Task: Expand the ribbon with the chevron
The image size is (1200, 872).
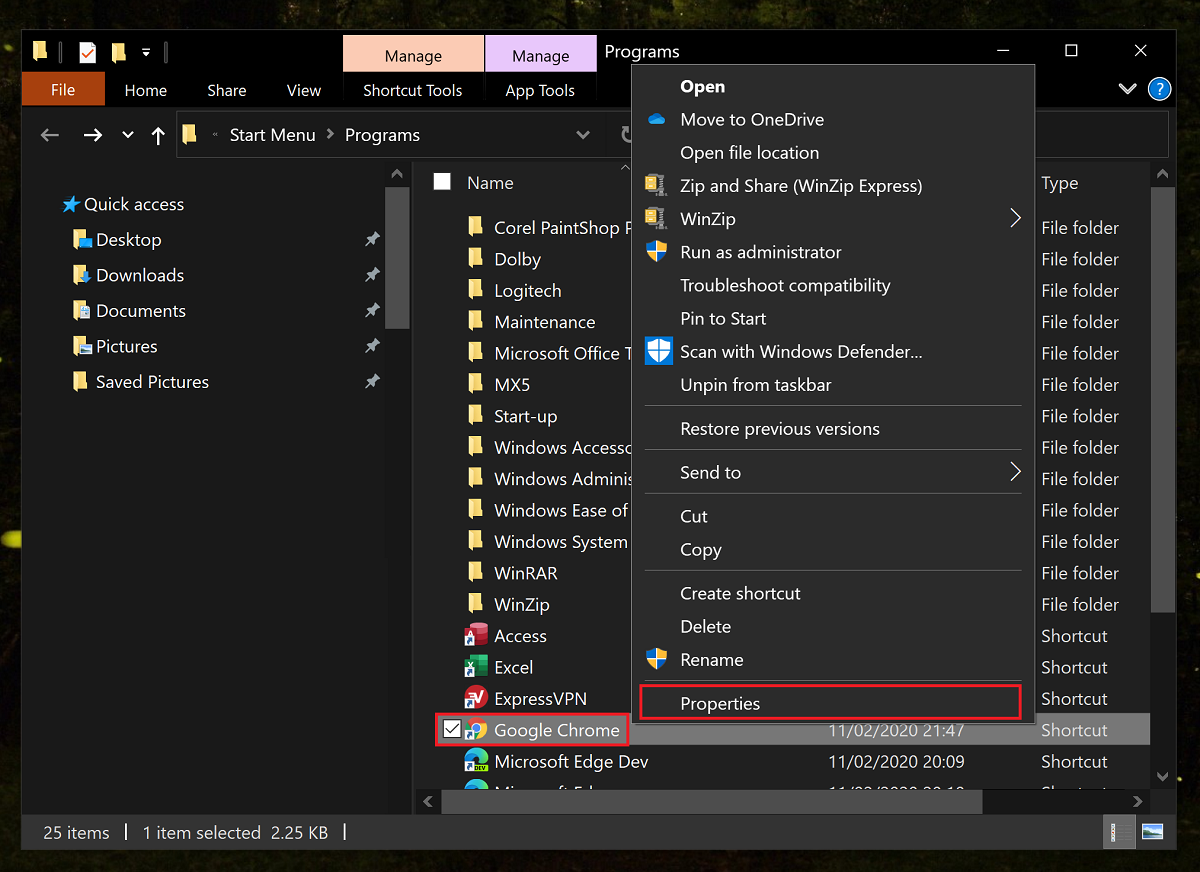Action: tap(1128, 89)
